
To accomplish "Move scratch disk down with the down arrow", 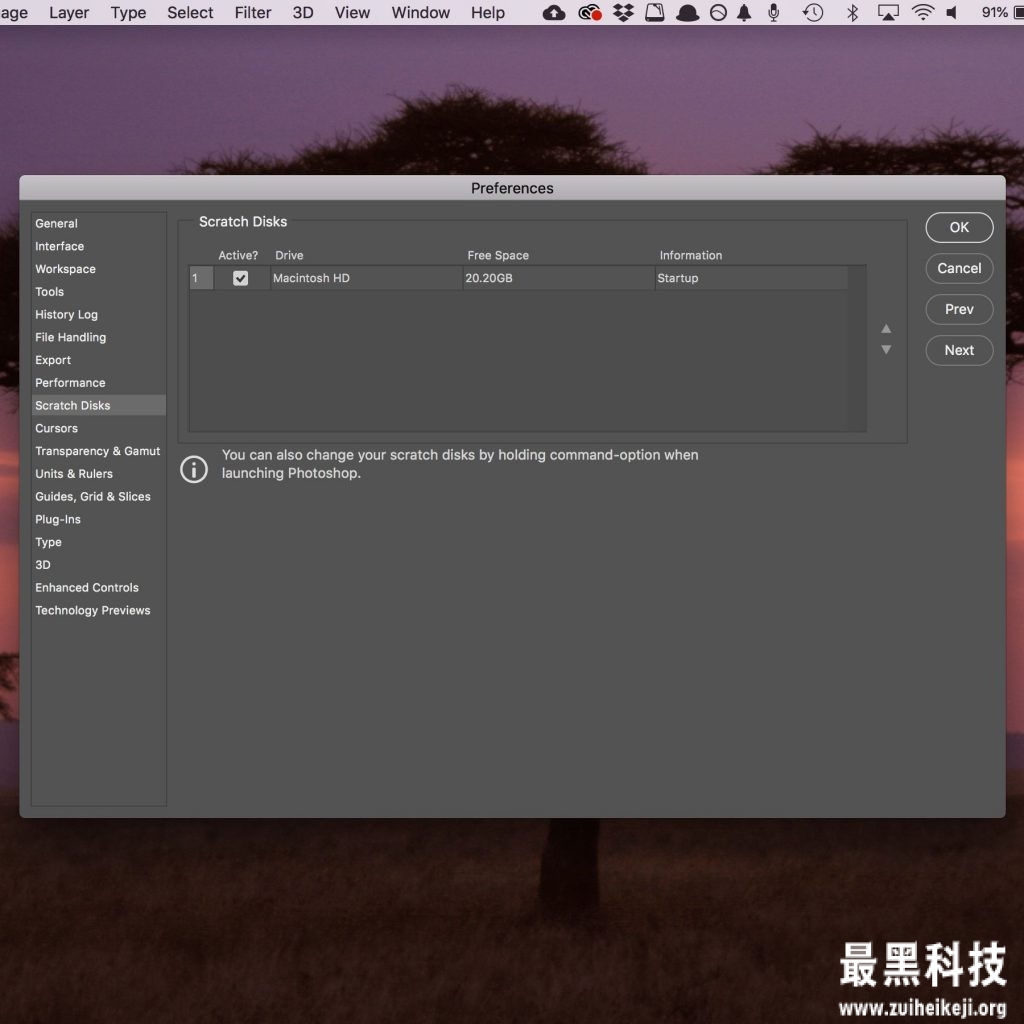I will pyautogui.click(x=886, y=349).
